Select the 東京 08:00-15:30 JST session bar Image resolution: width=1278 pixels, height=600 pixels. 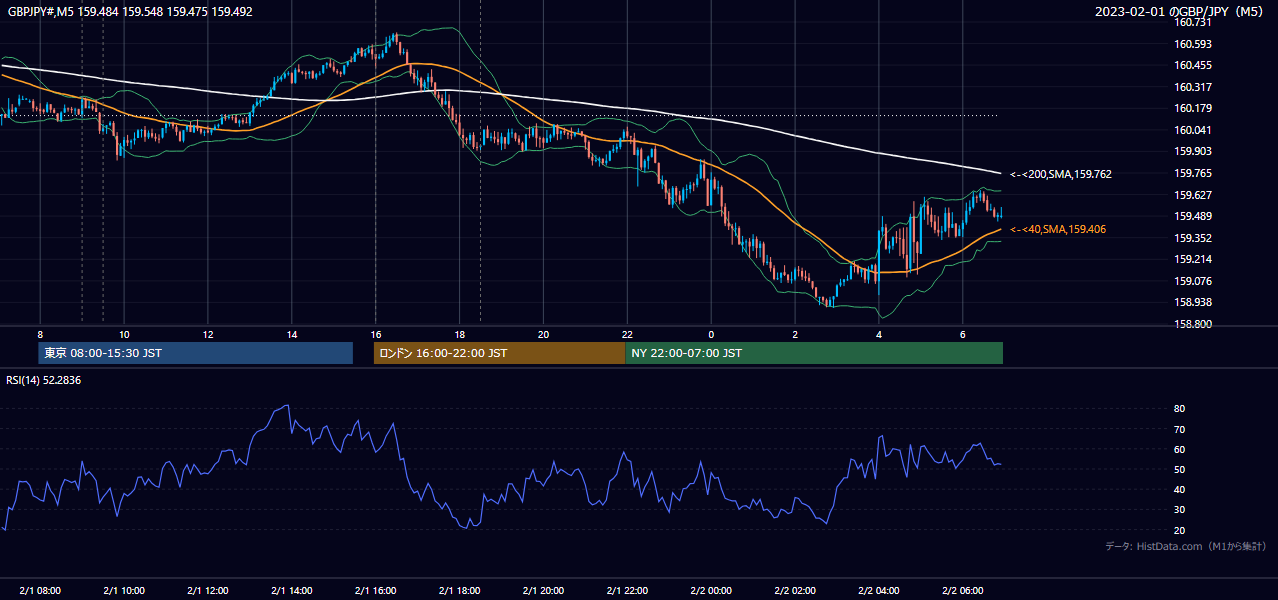pyautogui.click(x=196, y=353)
